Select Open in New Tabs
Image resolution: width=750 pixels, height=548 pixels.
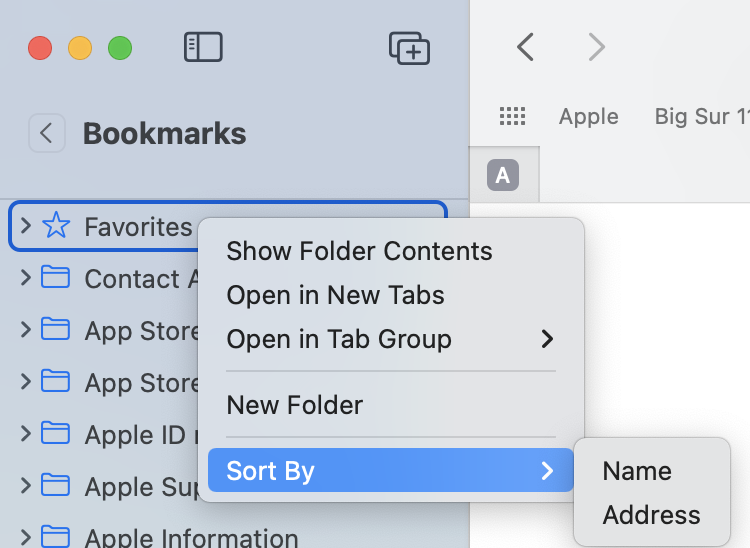pyautogui.click(x=335, y=295)
